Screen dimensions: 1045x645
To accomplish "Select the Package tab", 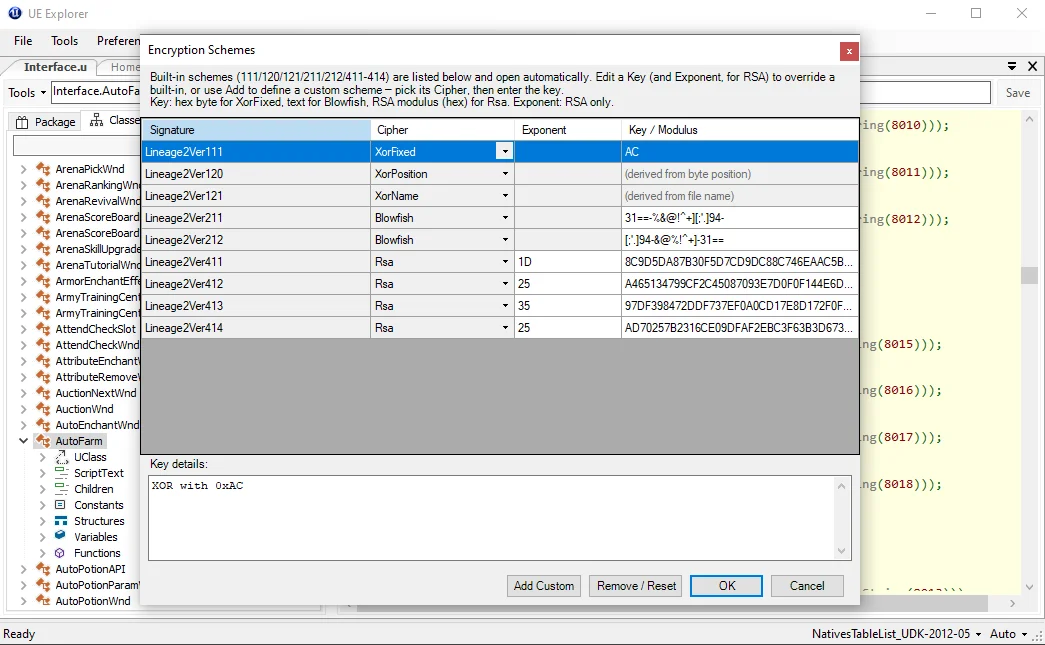I will coord(45,122).
